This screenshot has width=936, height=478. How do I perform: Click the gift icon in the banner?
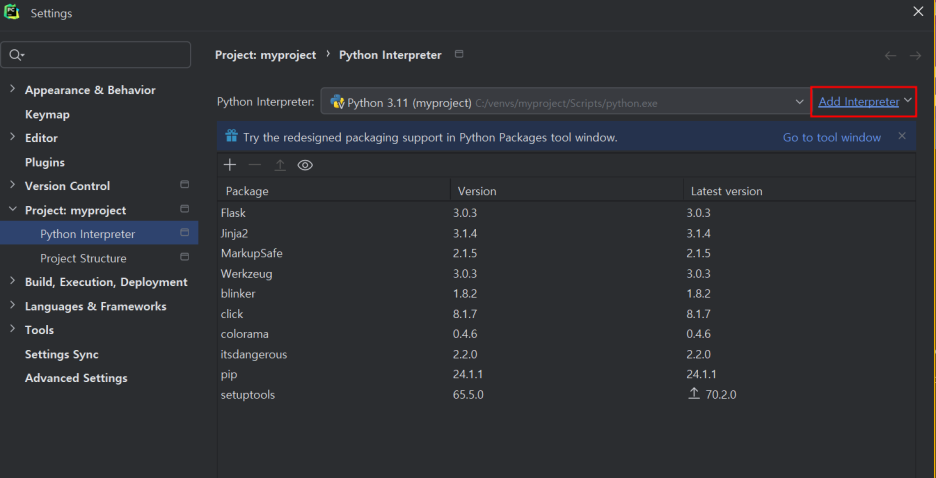(232, 137)
